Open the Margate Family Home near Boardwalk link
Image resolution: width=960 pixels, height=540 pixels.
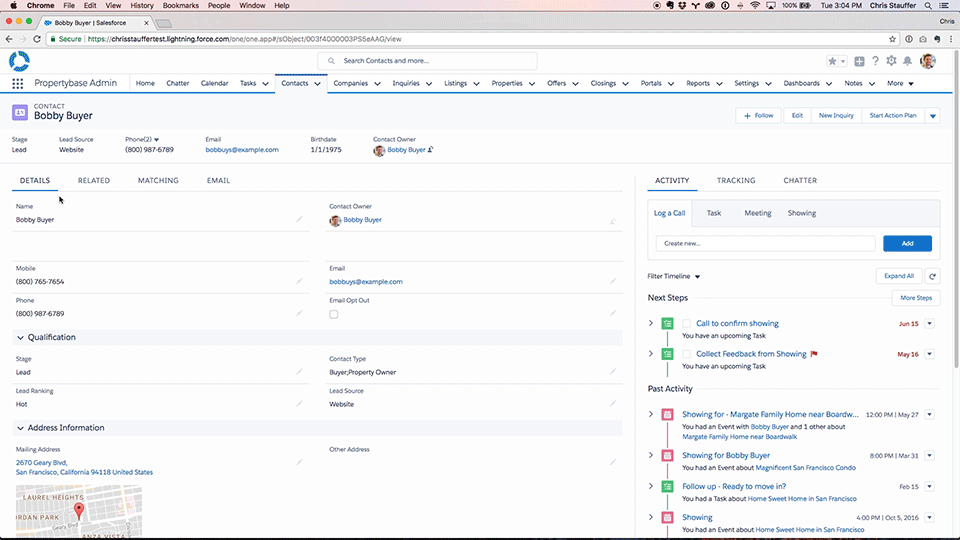tap(740, 437)
